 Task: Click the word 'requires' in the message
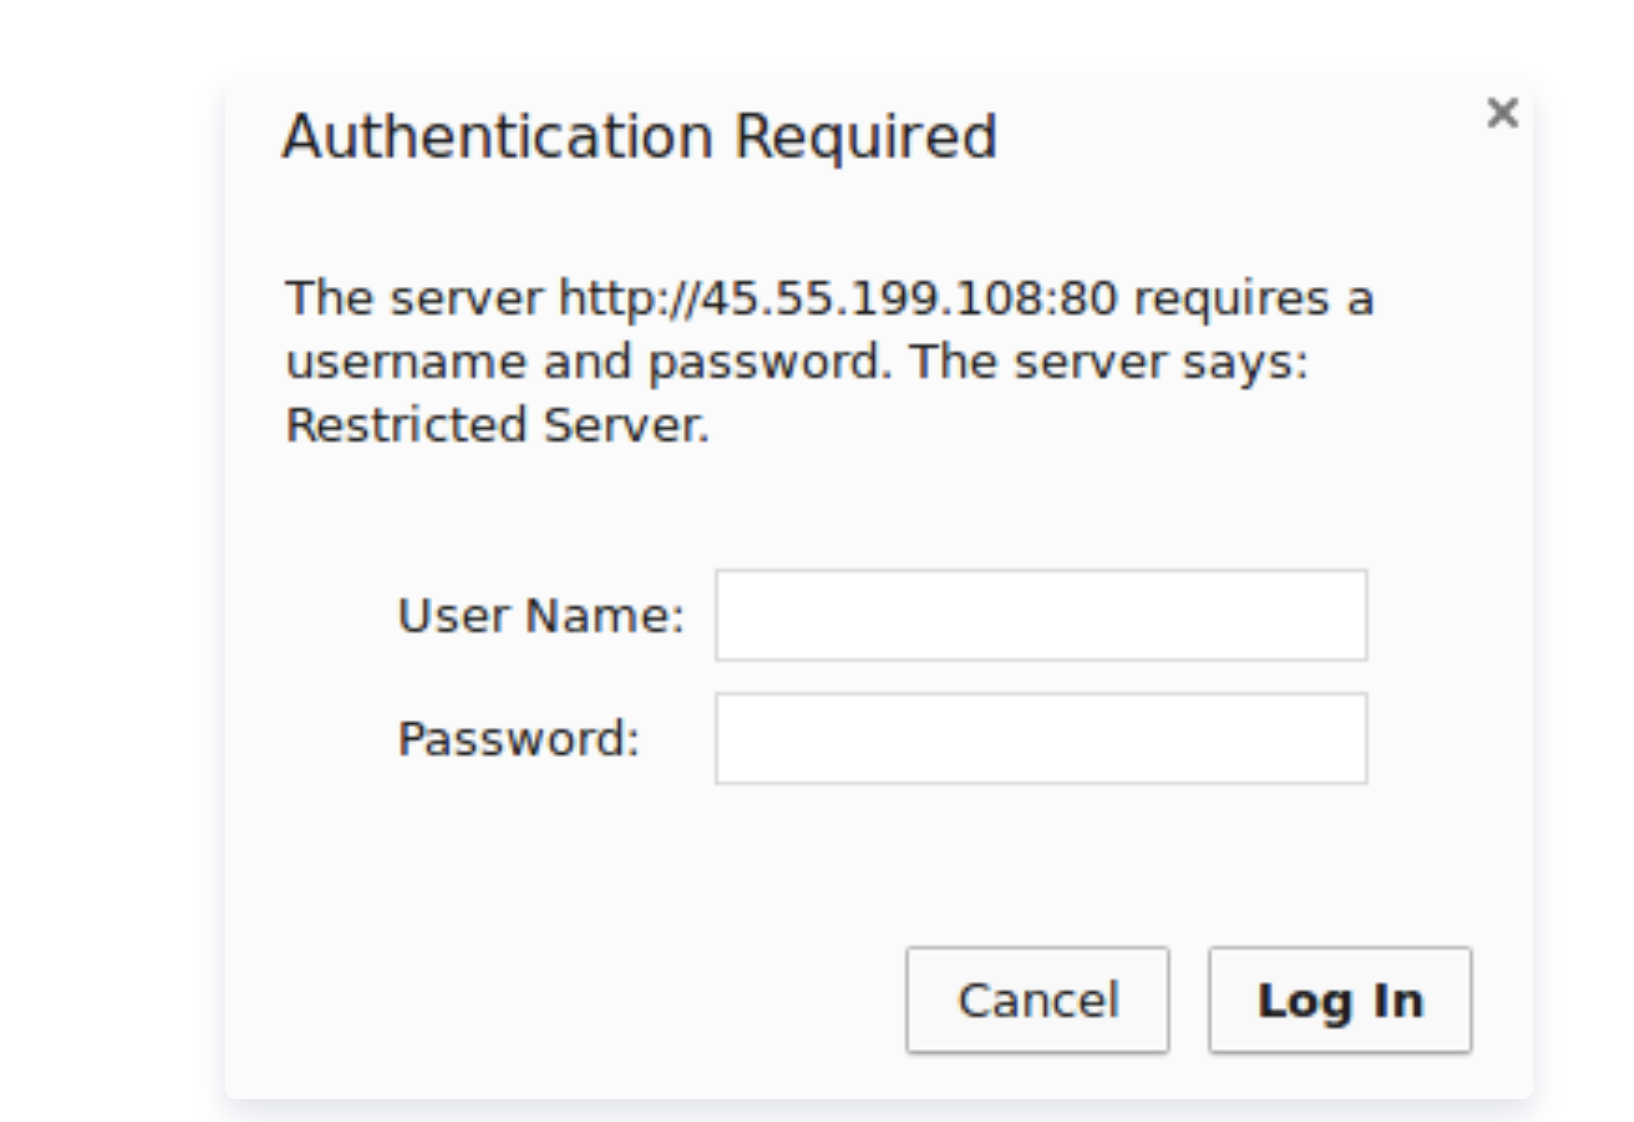(x=1231, y=298)
